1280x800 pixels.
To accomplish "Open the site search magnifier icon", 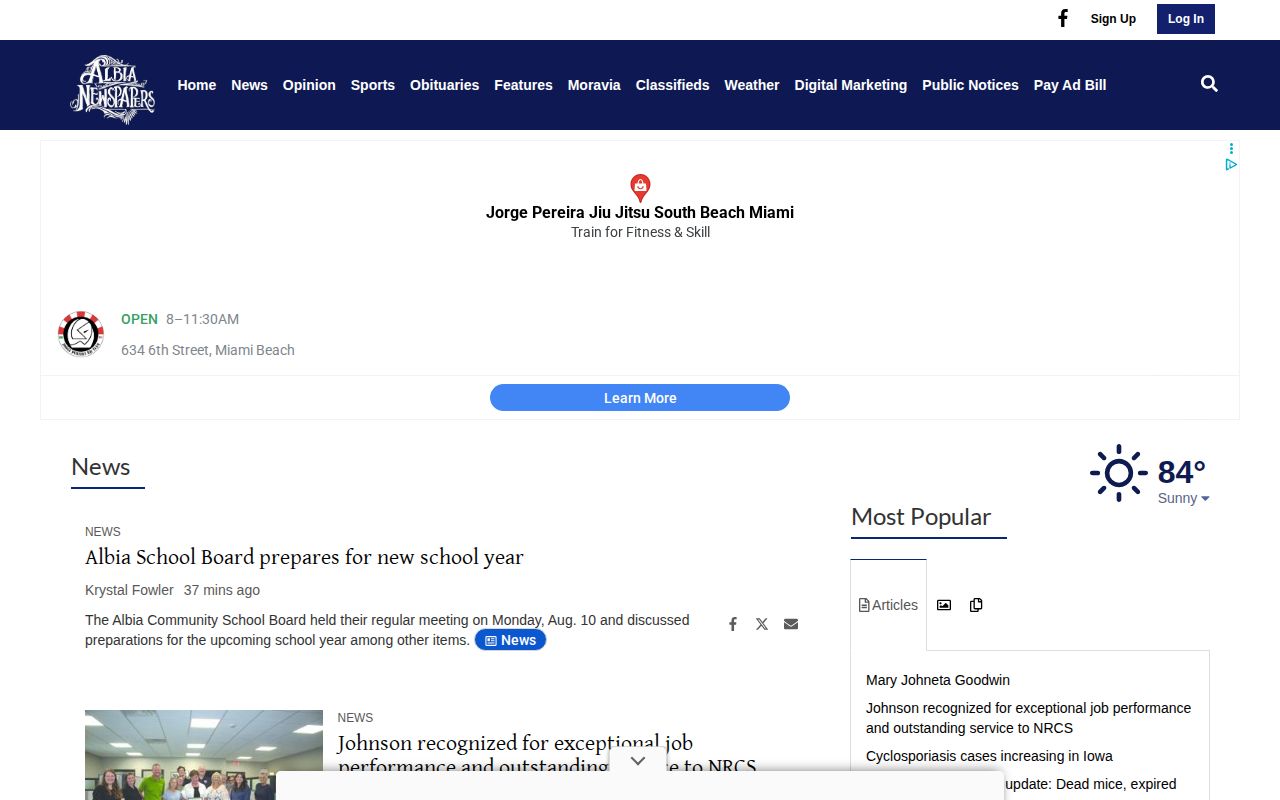I will (x=1209, y=84).
